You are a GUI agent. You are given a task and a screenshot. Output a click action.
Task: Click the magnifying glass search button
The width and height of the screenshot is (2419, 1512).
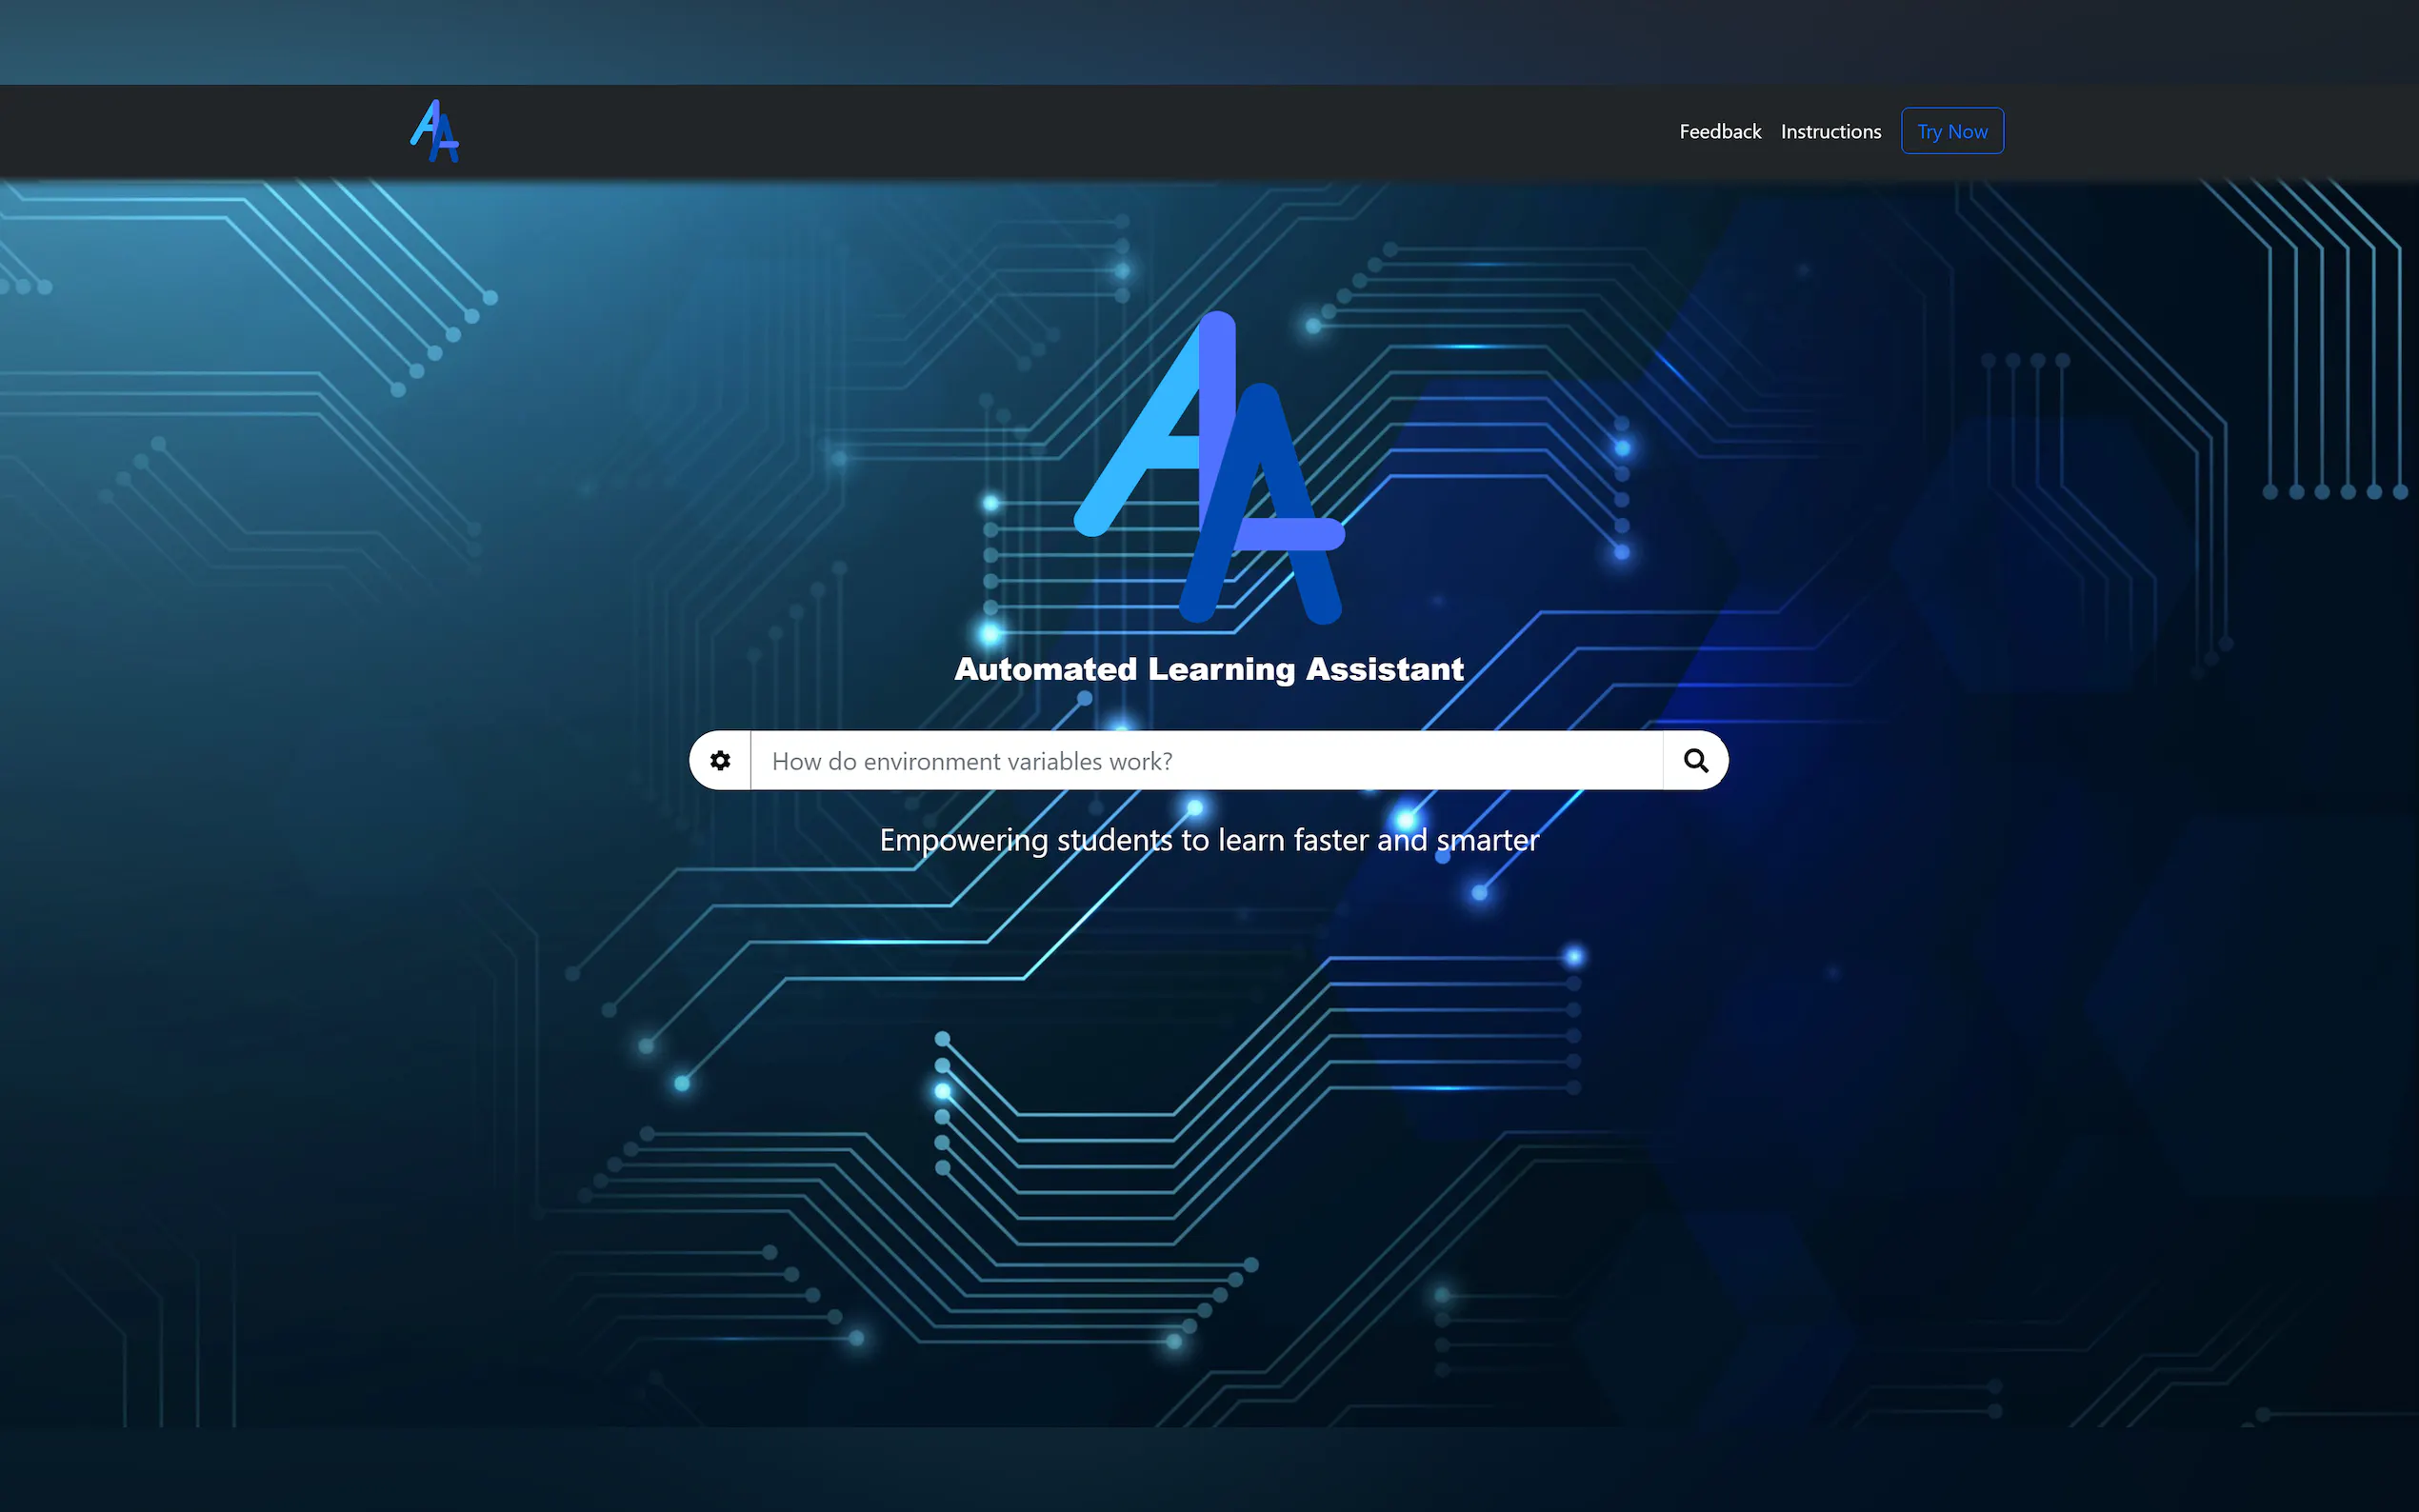(x=1695, y=761)
